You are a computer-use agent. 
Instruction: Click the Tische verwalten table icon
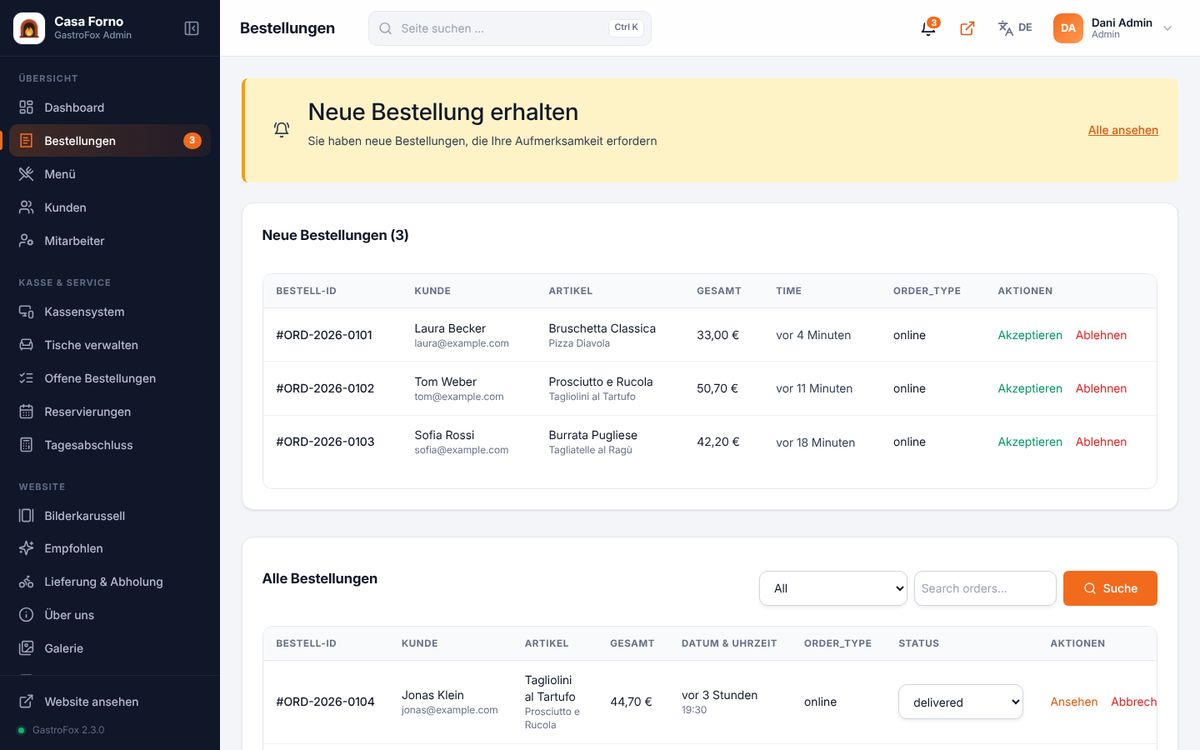point(26,345)
